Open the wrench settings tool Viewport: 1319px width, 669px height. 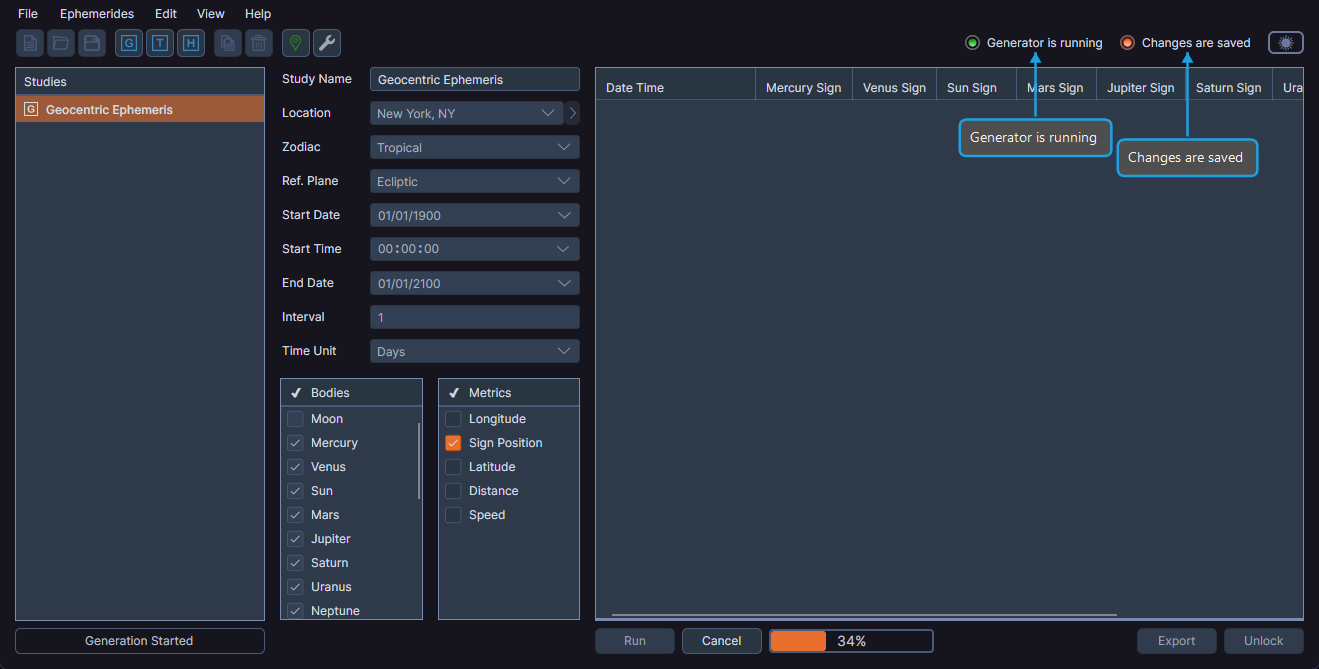point(326,43)
